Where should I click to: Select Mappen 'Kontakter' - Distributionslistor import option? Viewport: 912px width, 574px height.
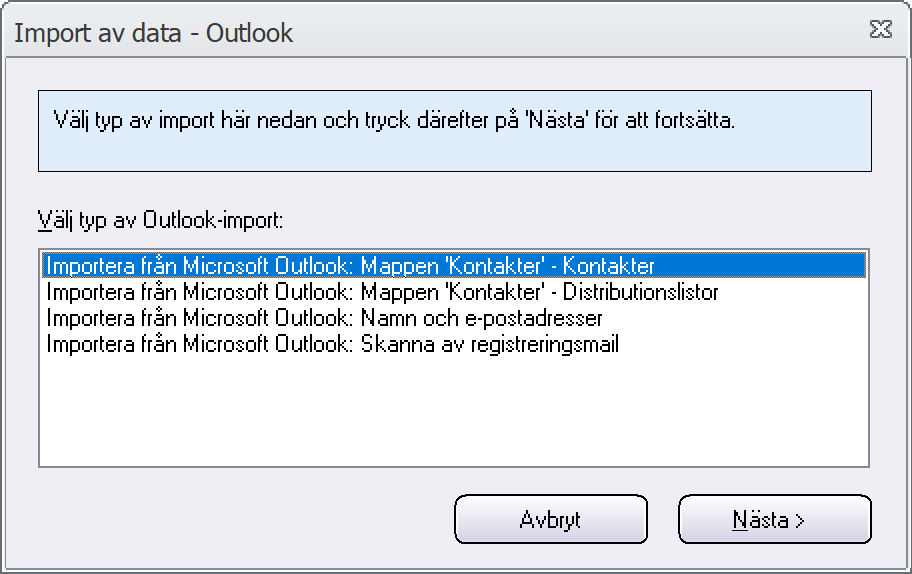tap(454, 292)
